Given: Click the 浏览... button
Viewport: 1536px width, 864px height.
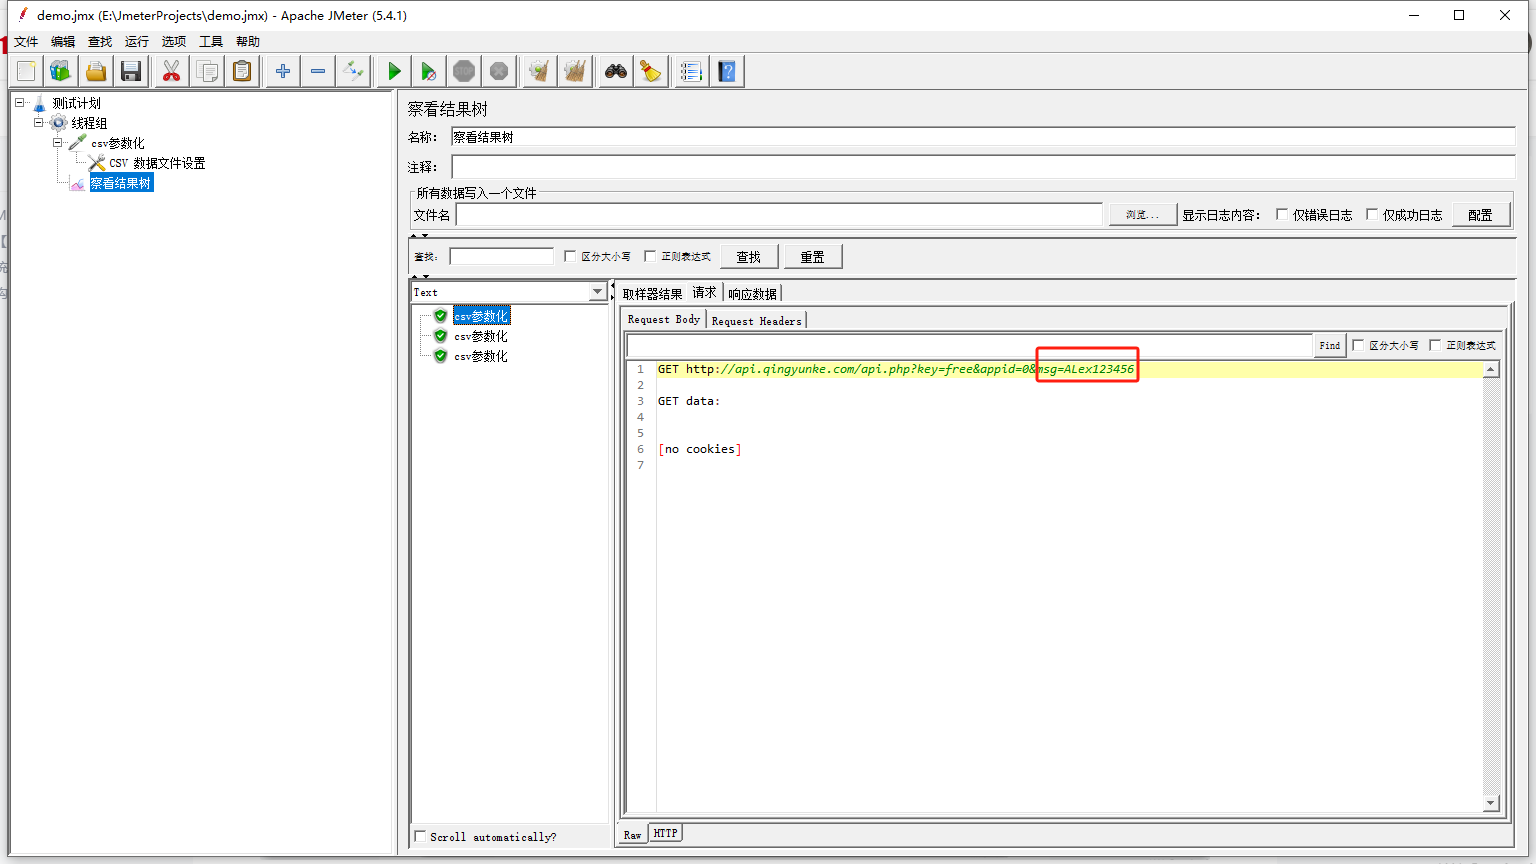Looking at the screenshot, I should [x=1142, y=215].
